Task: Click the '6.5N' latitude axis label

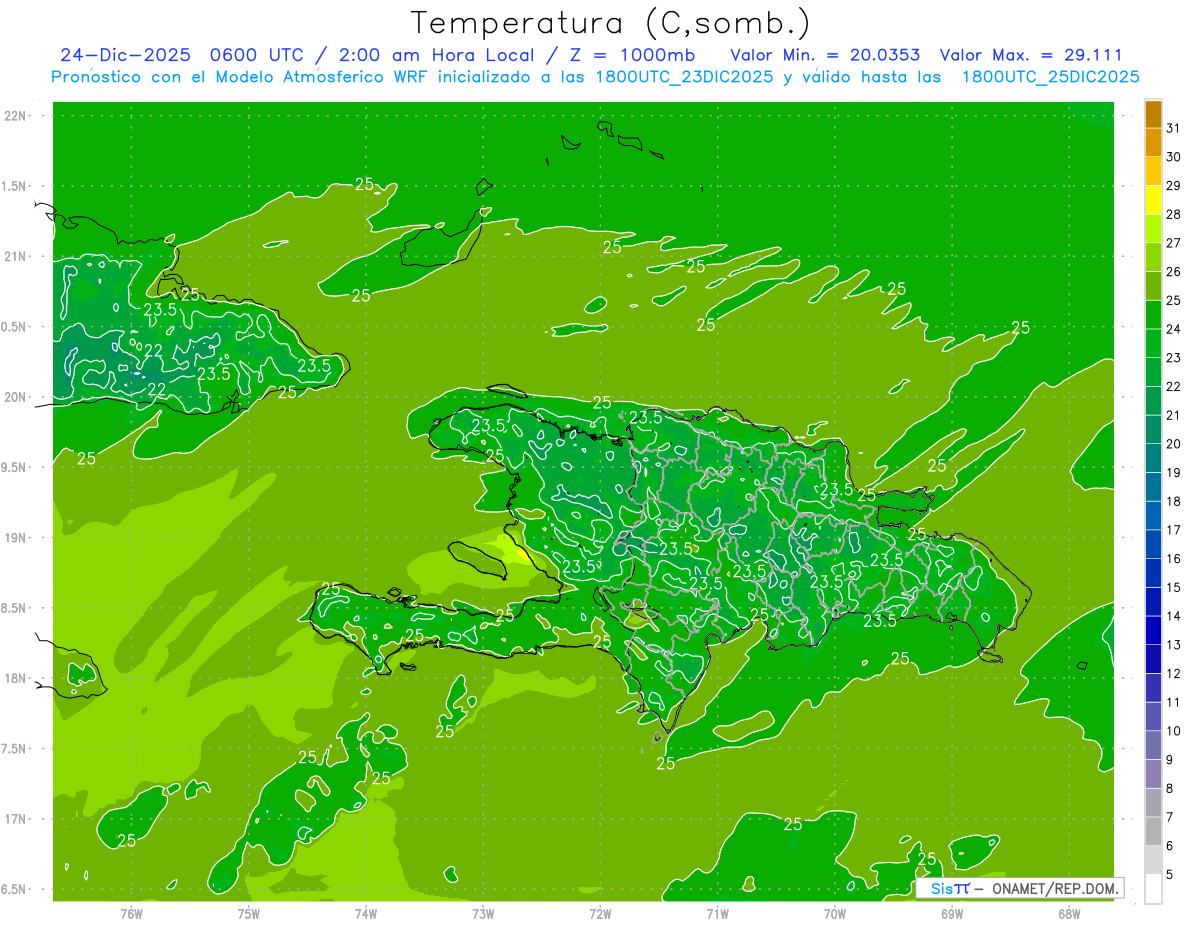Action: [x=15, y=890]
